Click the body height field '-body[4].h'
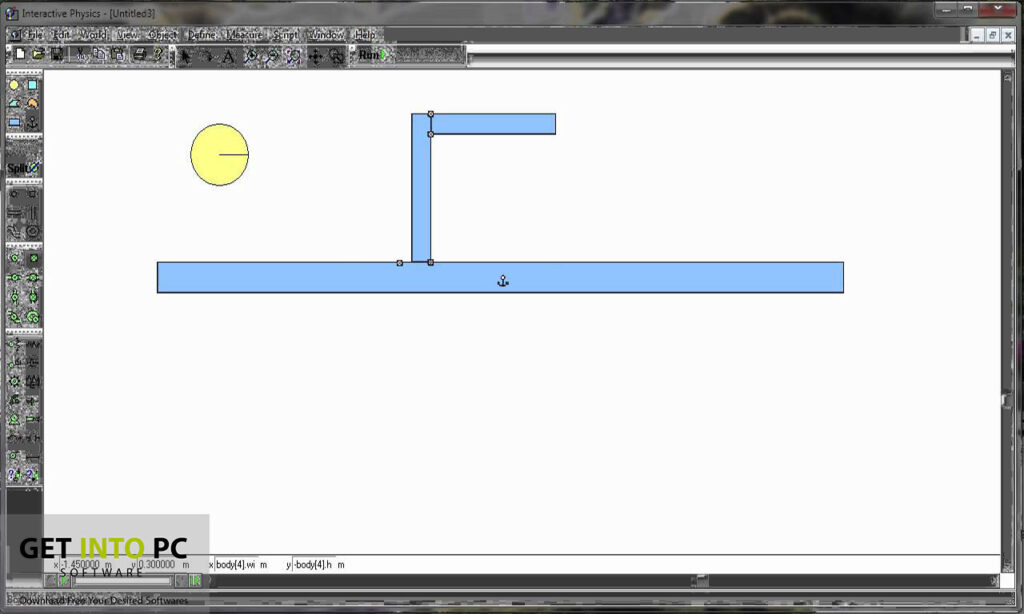This screenshot has width=1024, height=614. pos(314,564)
